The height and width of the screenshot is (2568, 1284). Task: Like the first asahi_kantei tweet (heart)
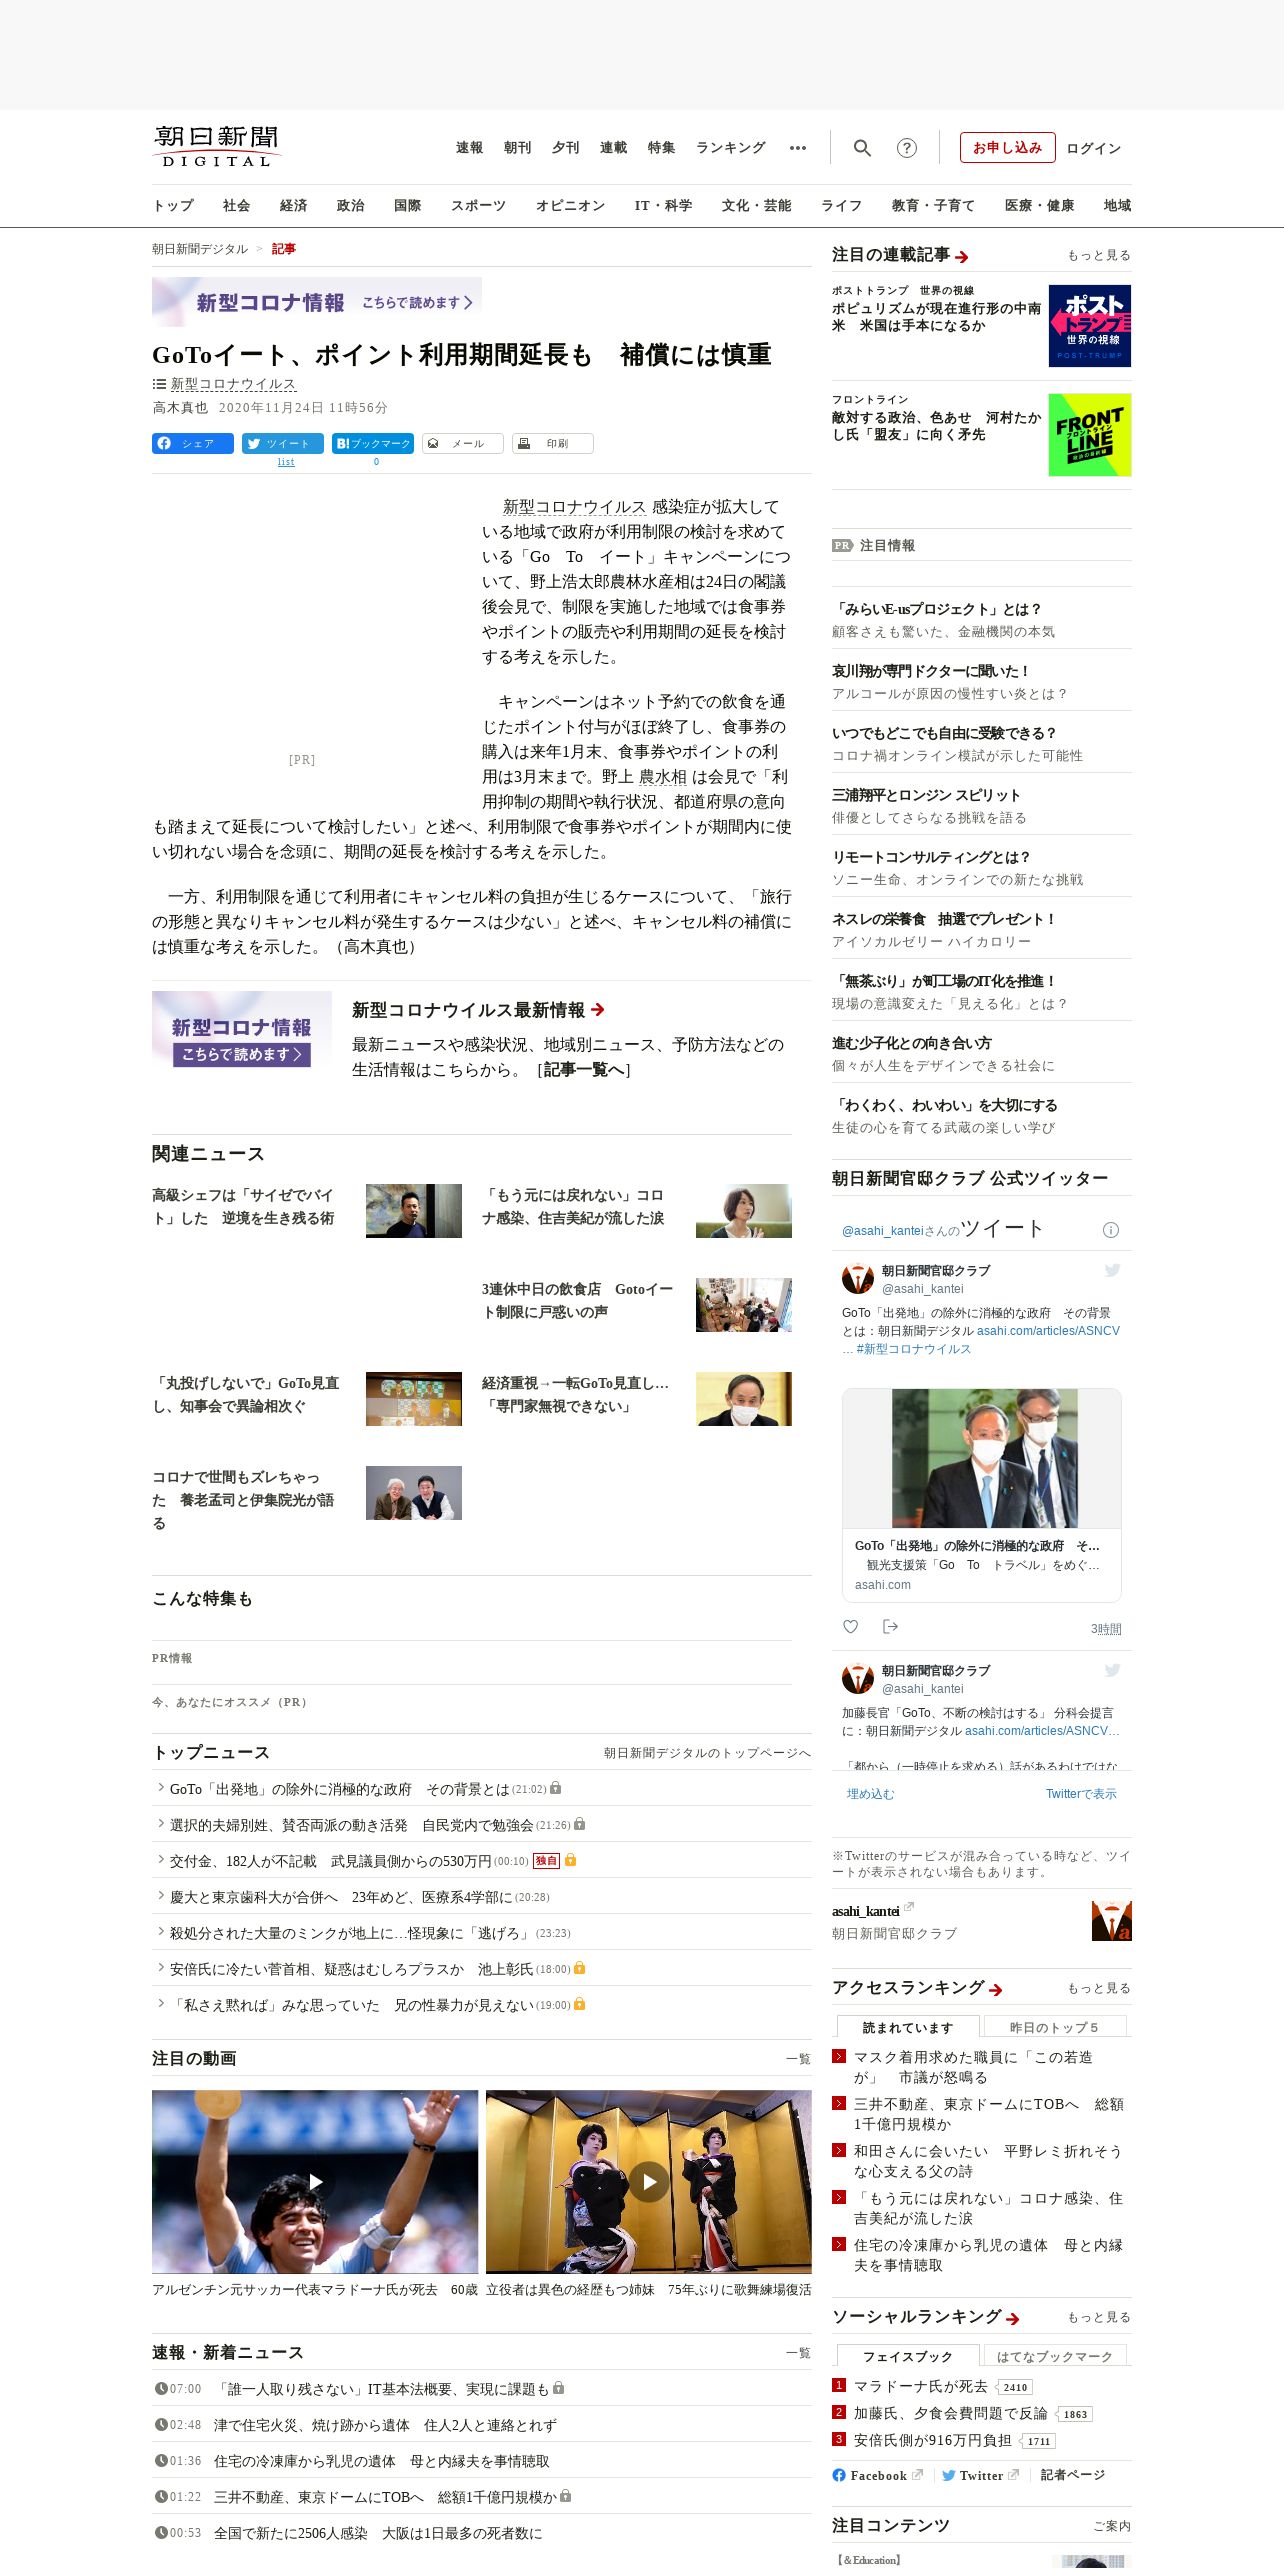850,1627
